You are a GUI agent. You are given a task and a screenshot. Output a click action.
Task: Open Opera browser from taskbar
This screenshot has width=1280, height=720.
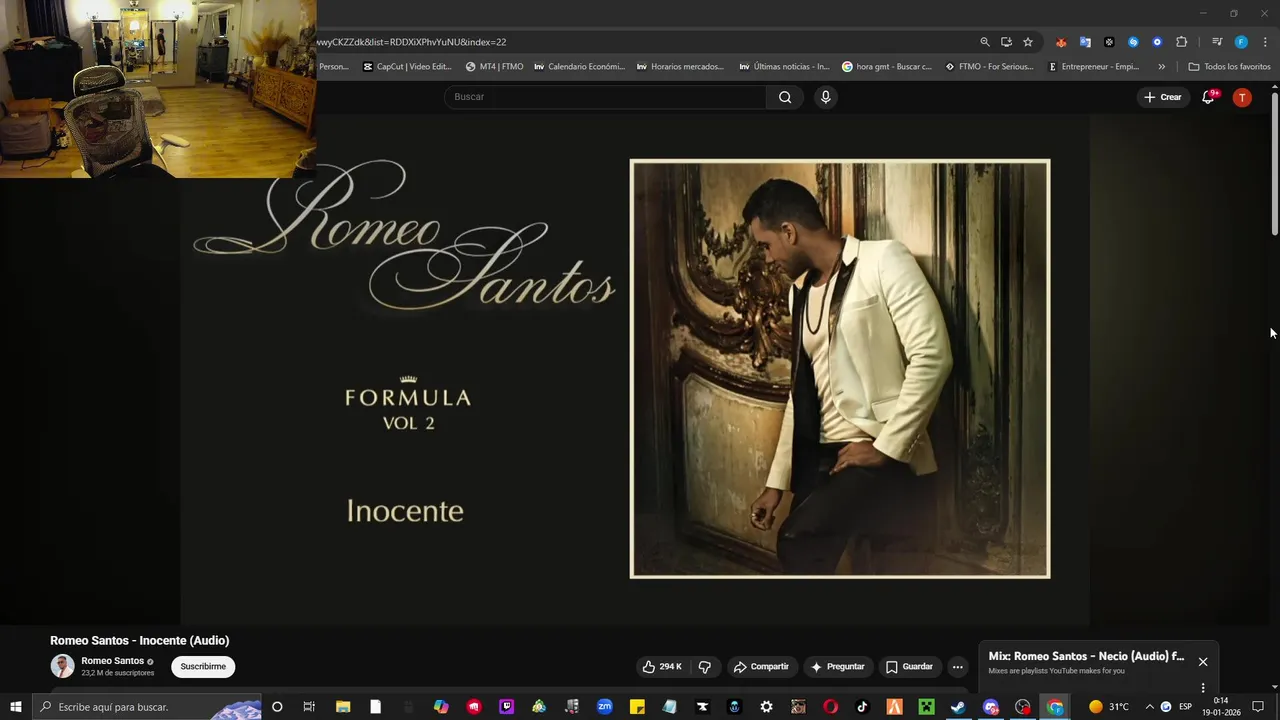pos(830,707)
